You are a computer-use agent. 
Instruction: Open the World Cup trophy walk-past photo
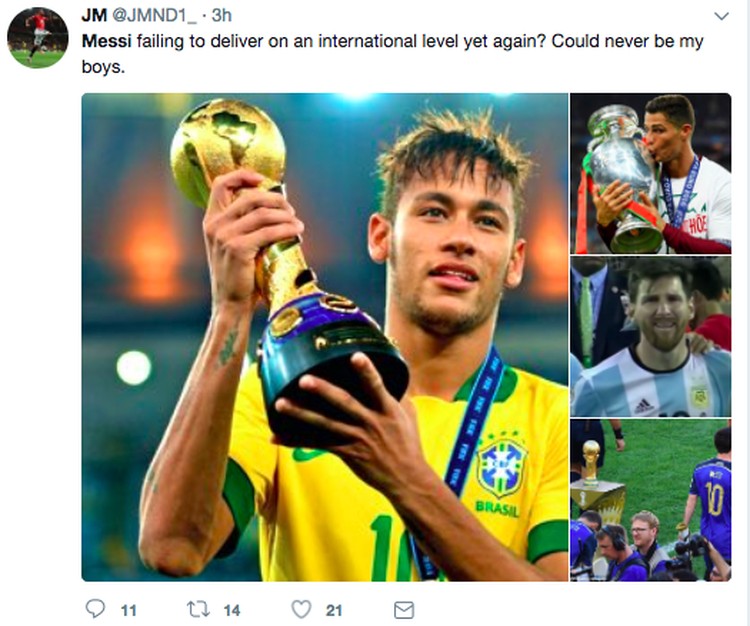(651, 500)
